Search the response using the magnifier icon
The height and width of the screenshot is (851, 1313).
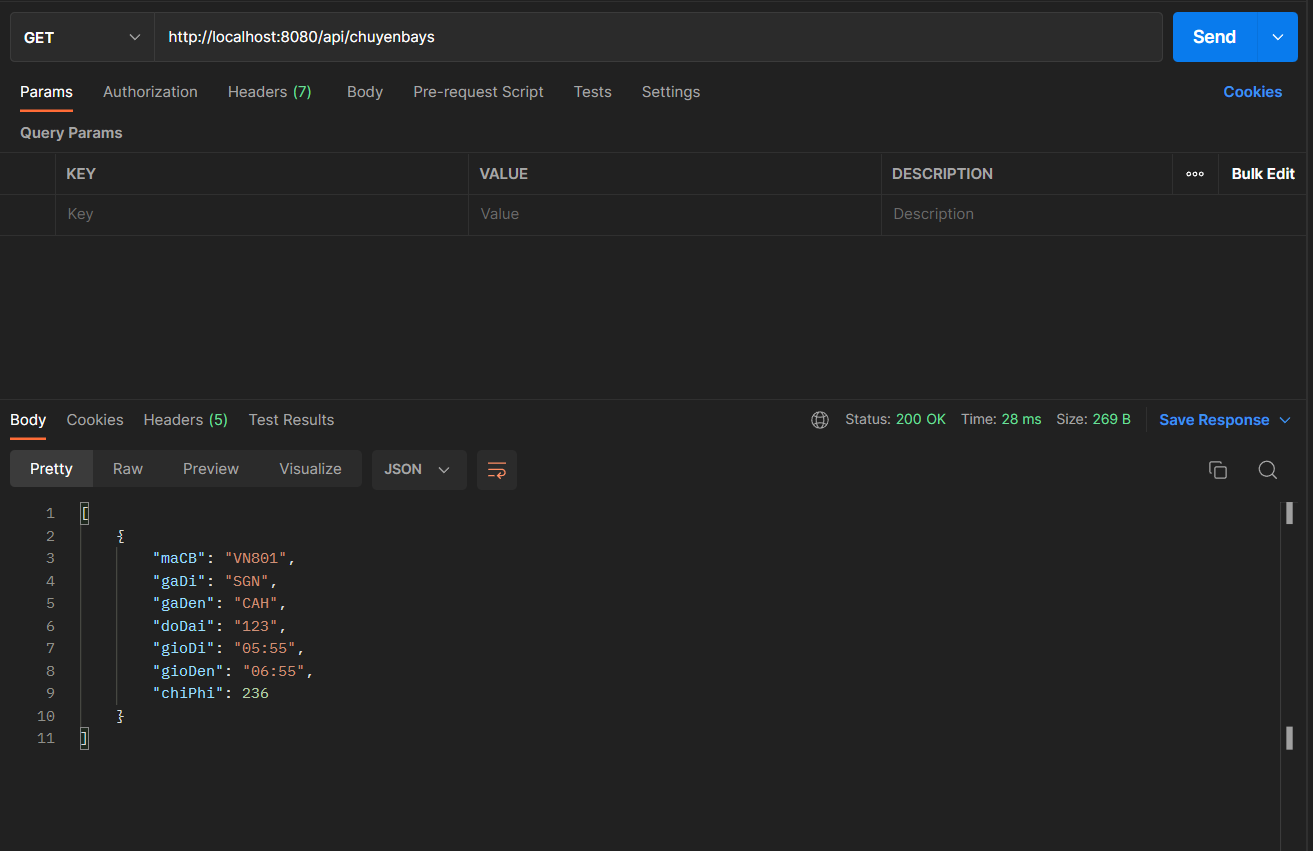(1267, 470)
